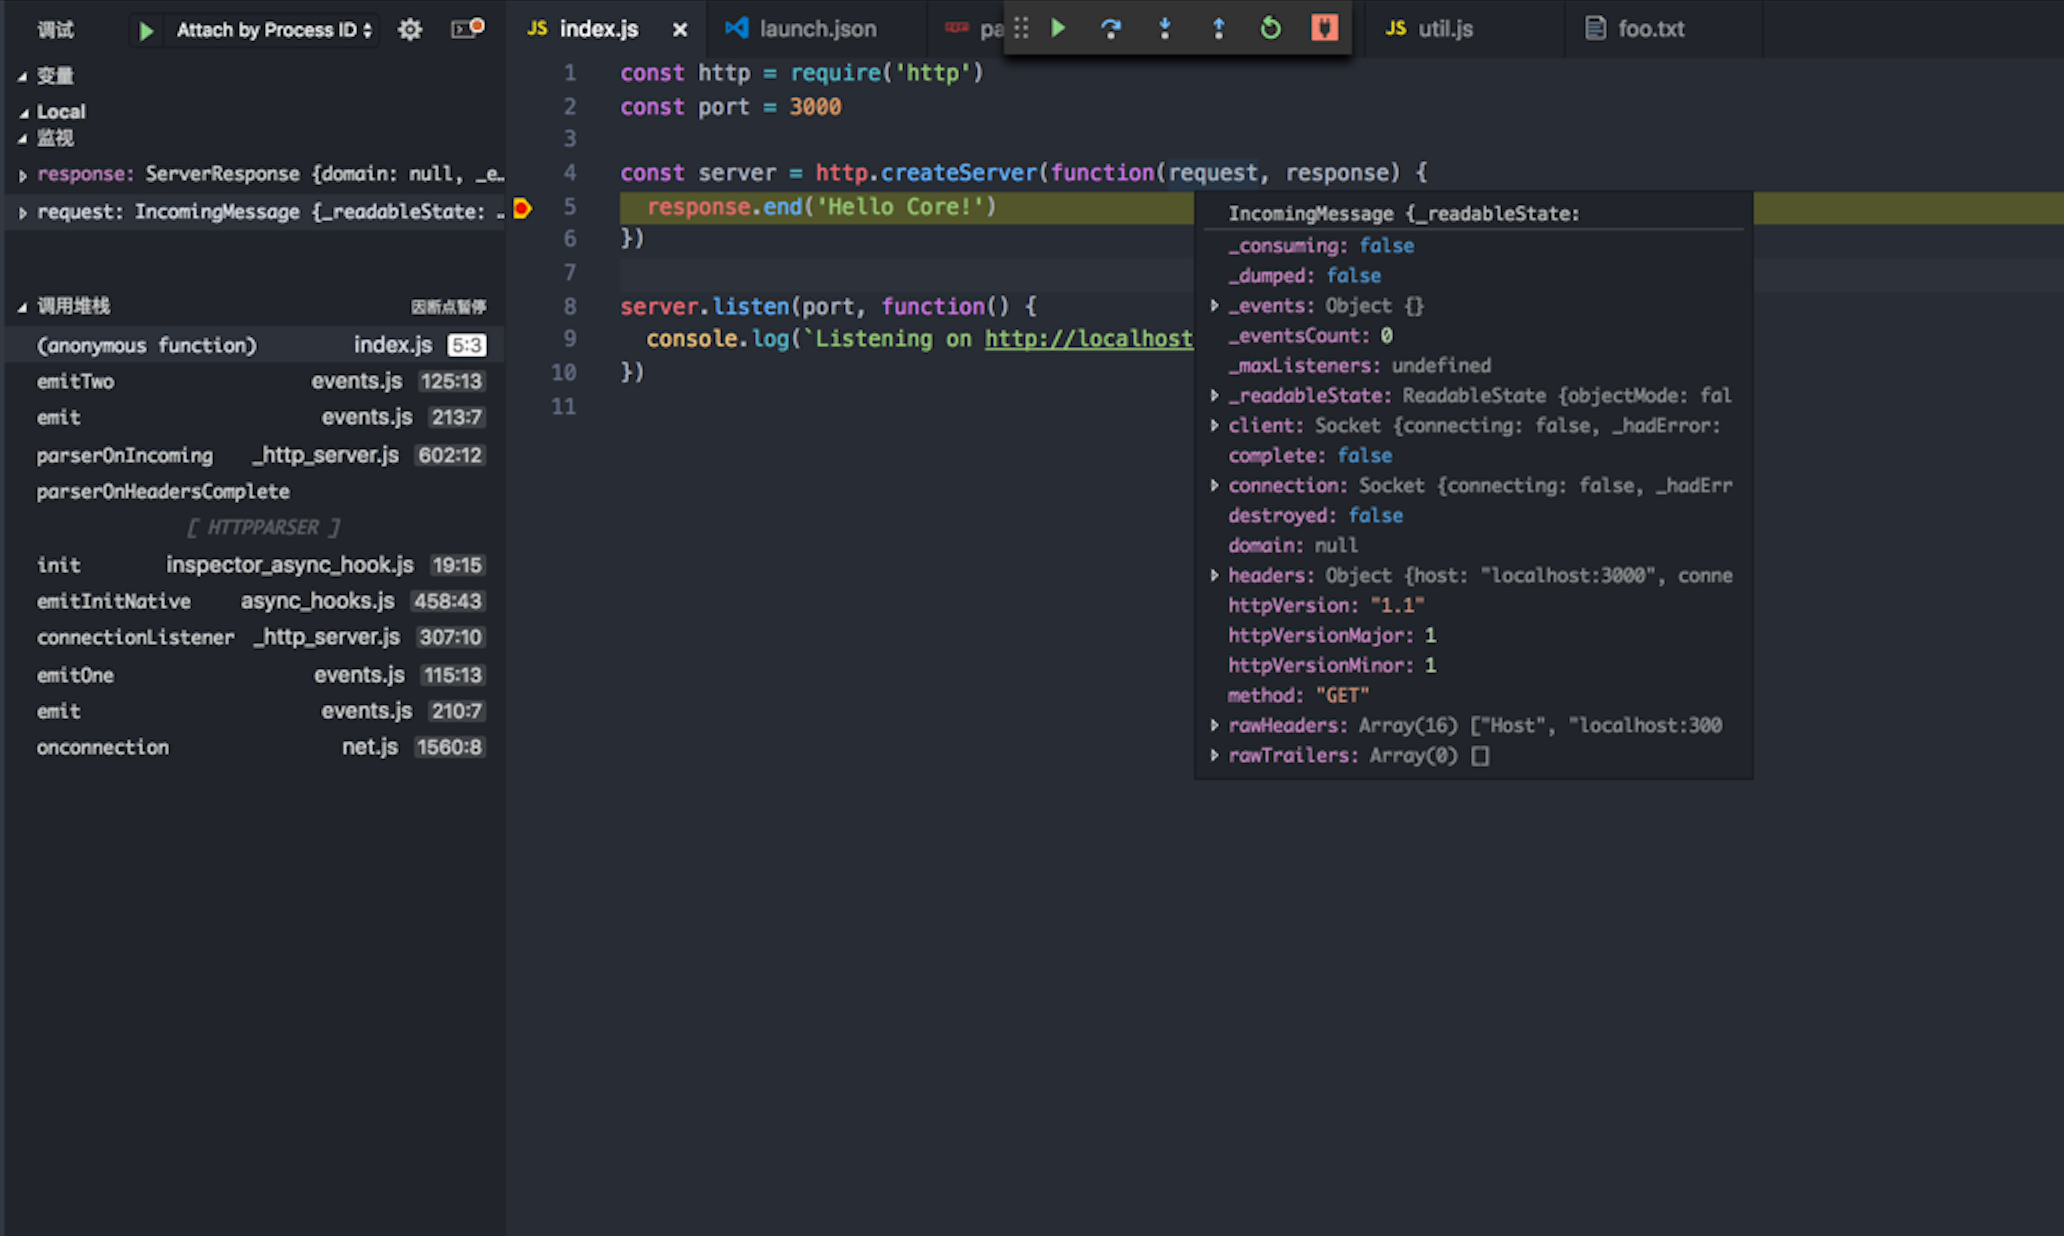The width and height of the screenshot is (2064, 1236).
Task: Expand the response watch variable
Action: point(22,175)
